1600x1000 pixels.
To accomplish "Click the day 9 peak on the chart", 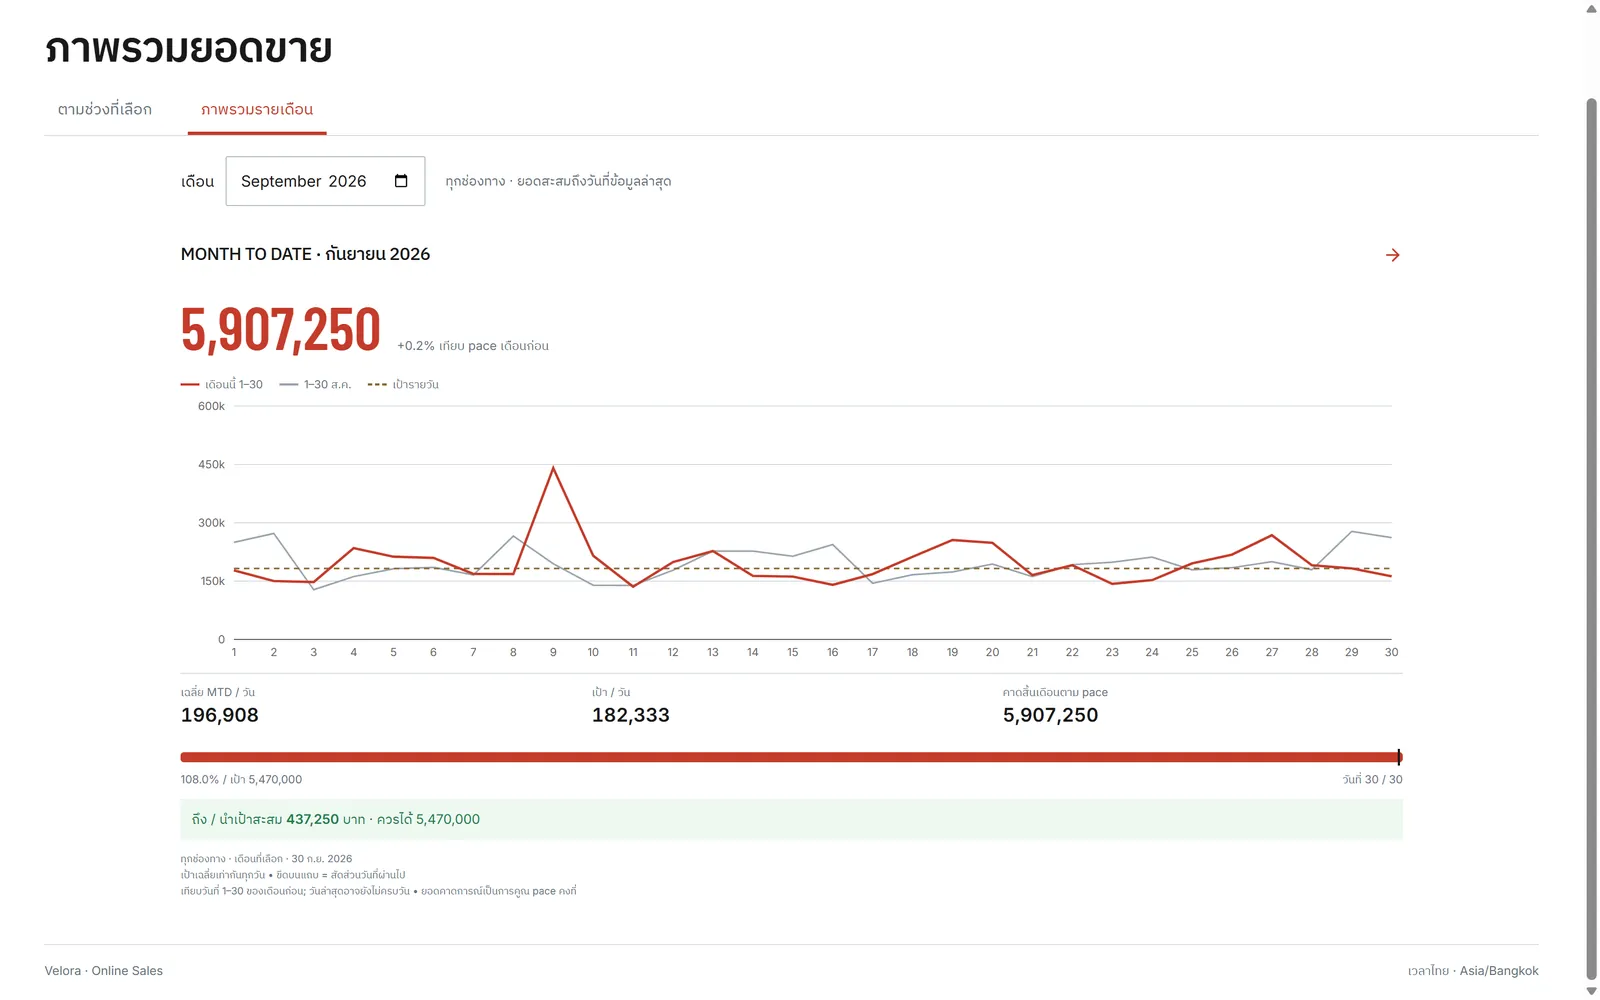I will point(553,468).
